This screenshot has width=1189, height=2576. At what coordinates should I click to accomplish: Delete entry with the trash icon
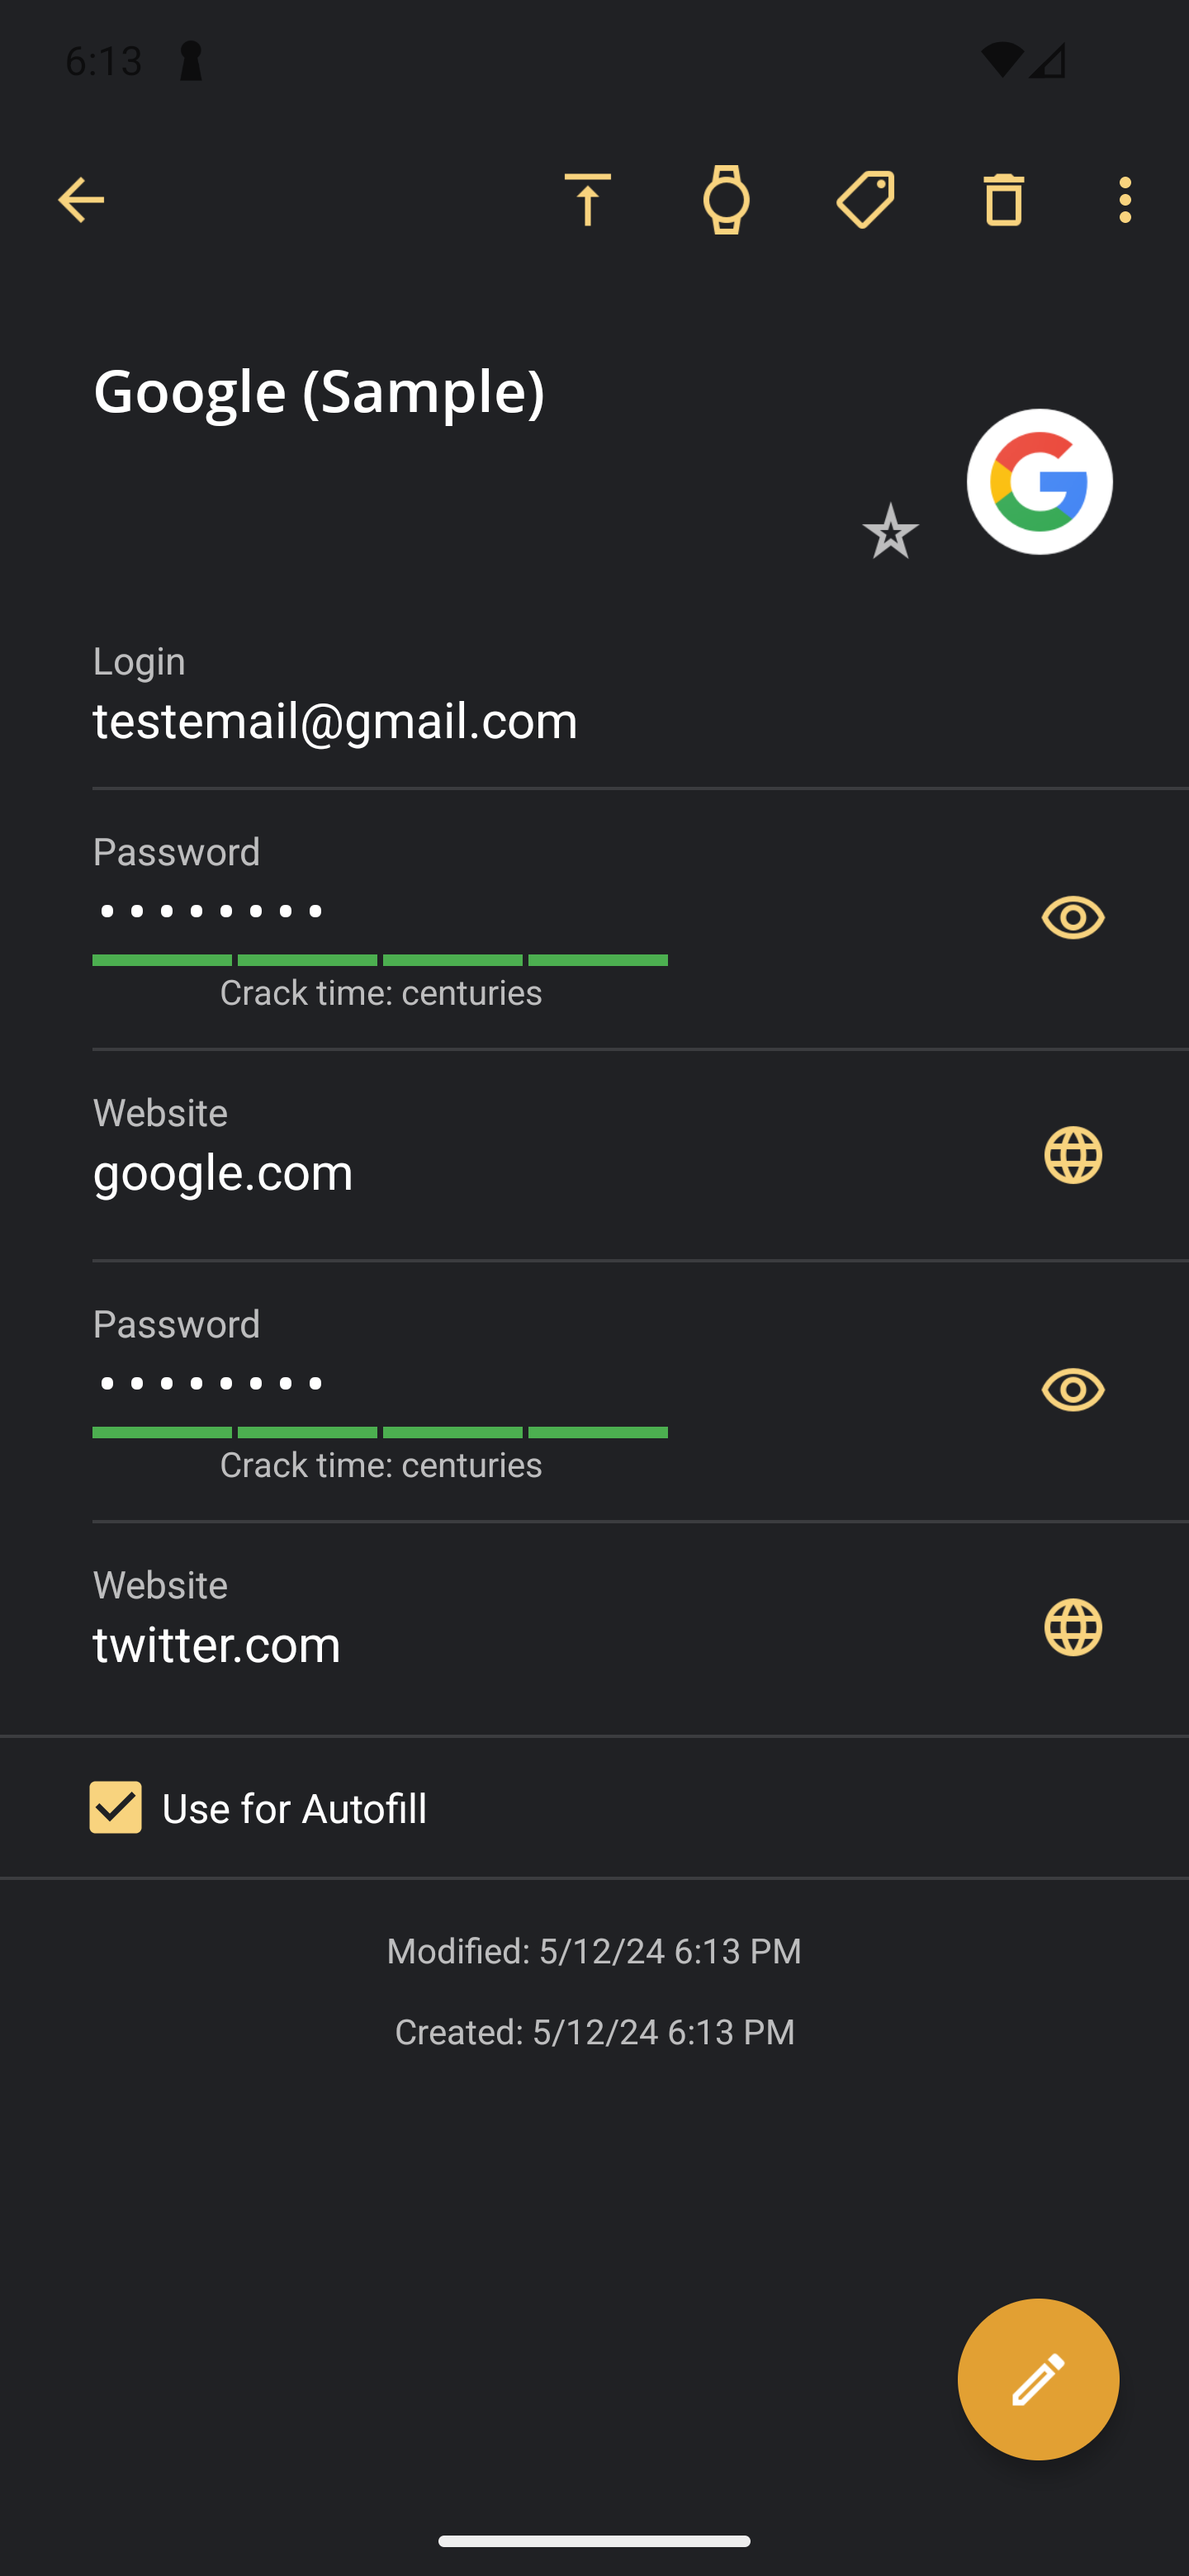click(1003, 200)
